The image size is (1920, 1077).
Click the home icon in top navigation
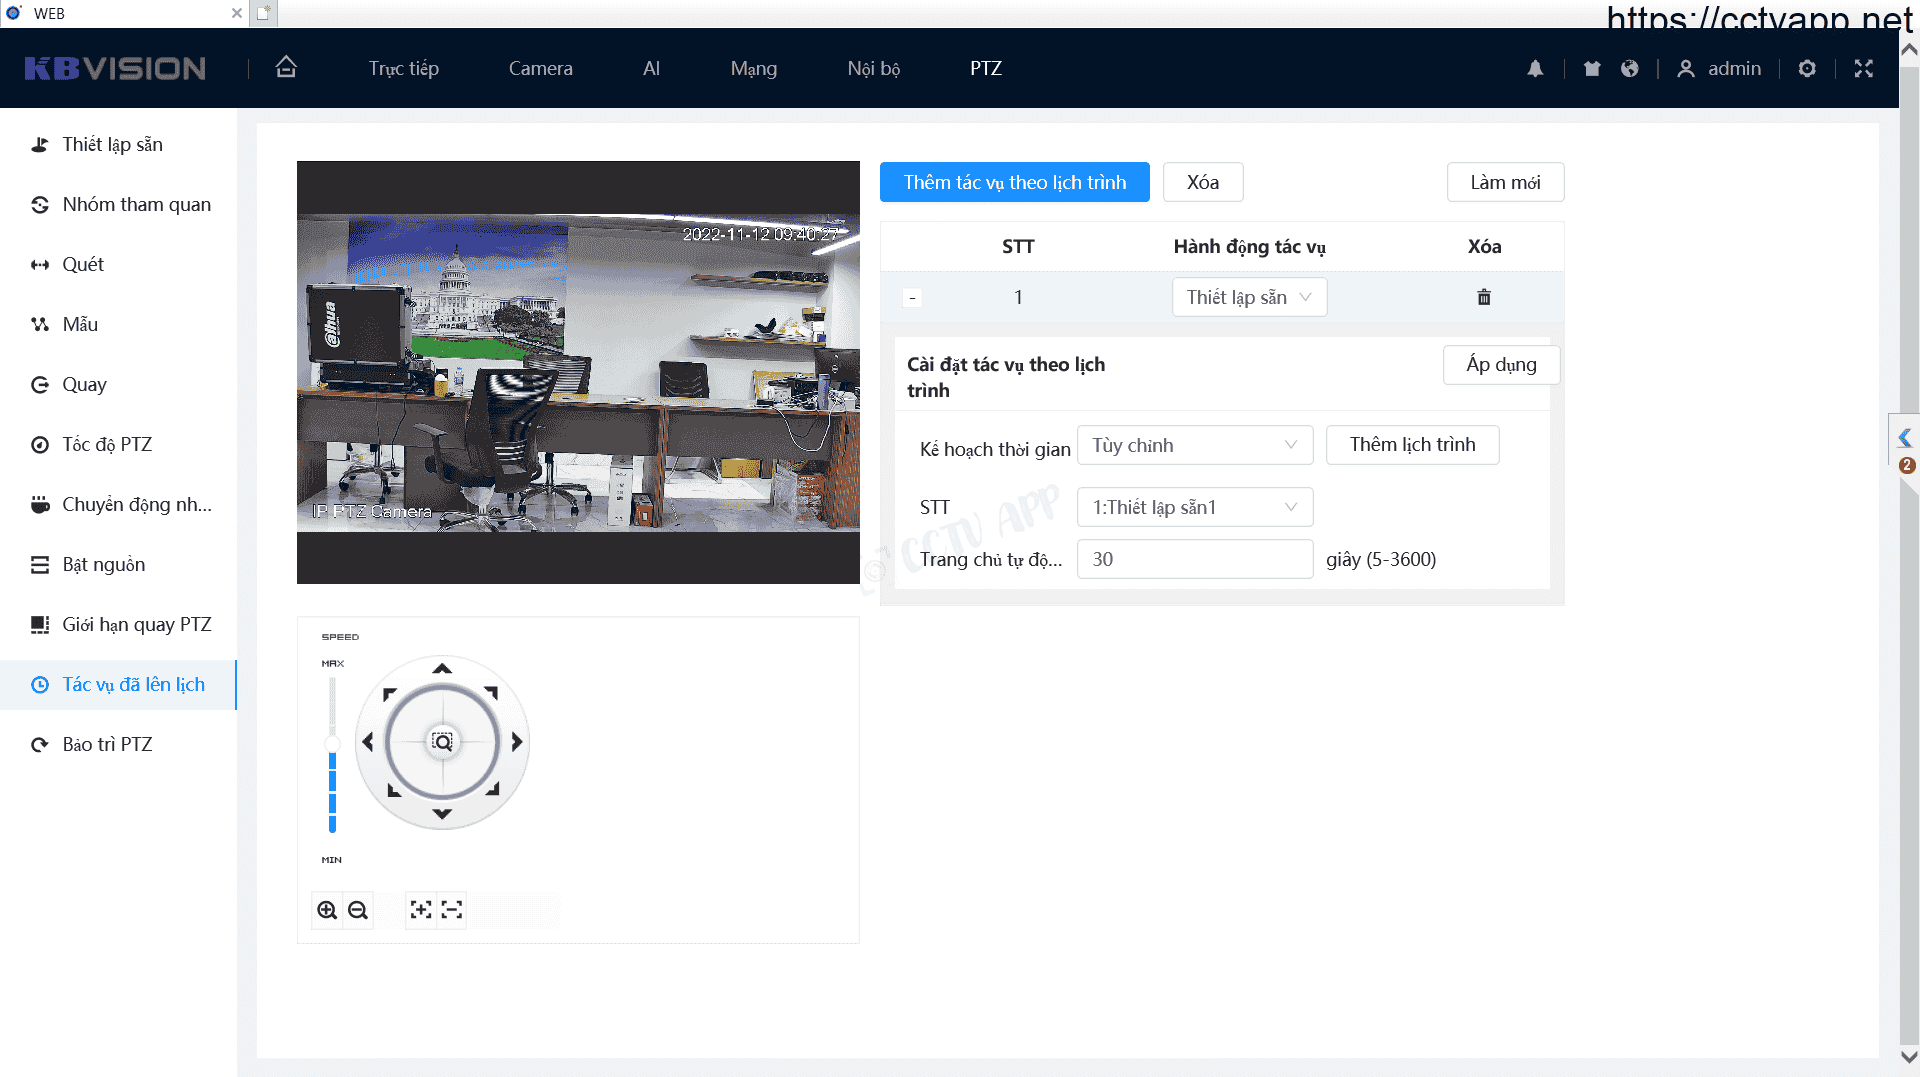tap(286, 67)
